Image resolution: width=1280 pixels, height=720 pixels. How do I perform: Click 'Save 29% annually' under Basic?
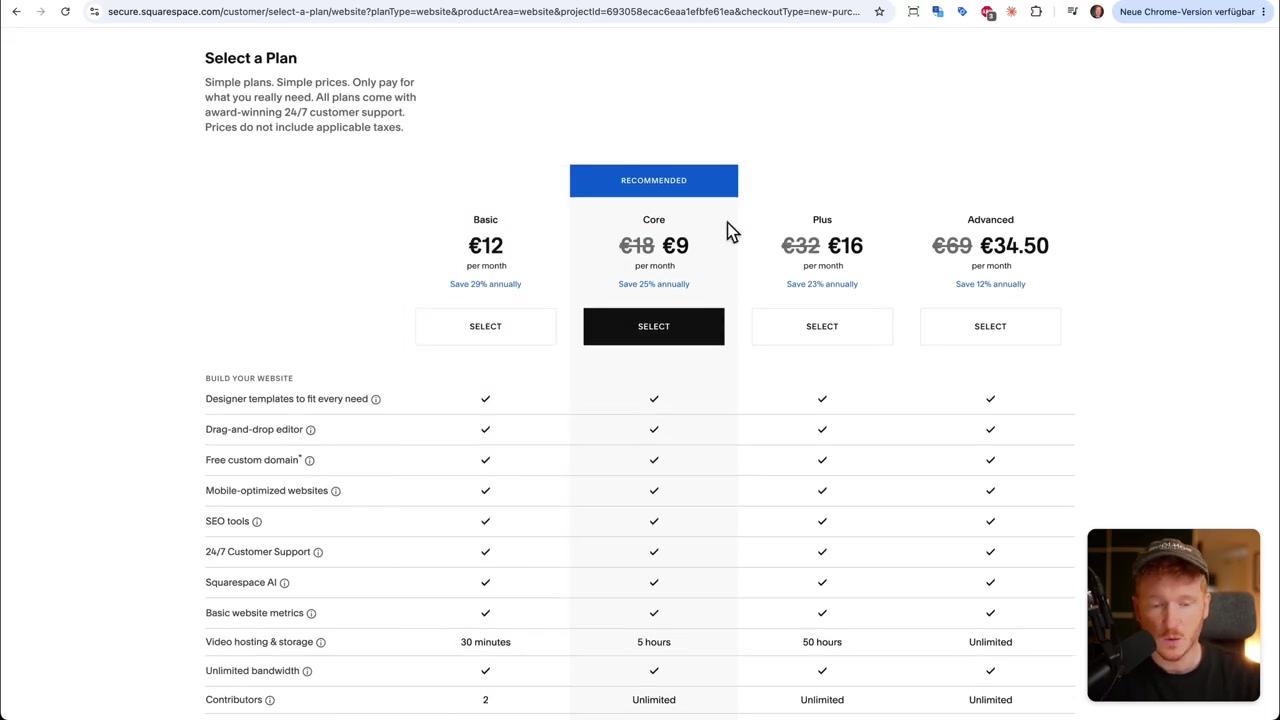[485, 284]
